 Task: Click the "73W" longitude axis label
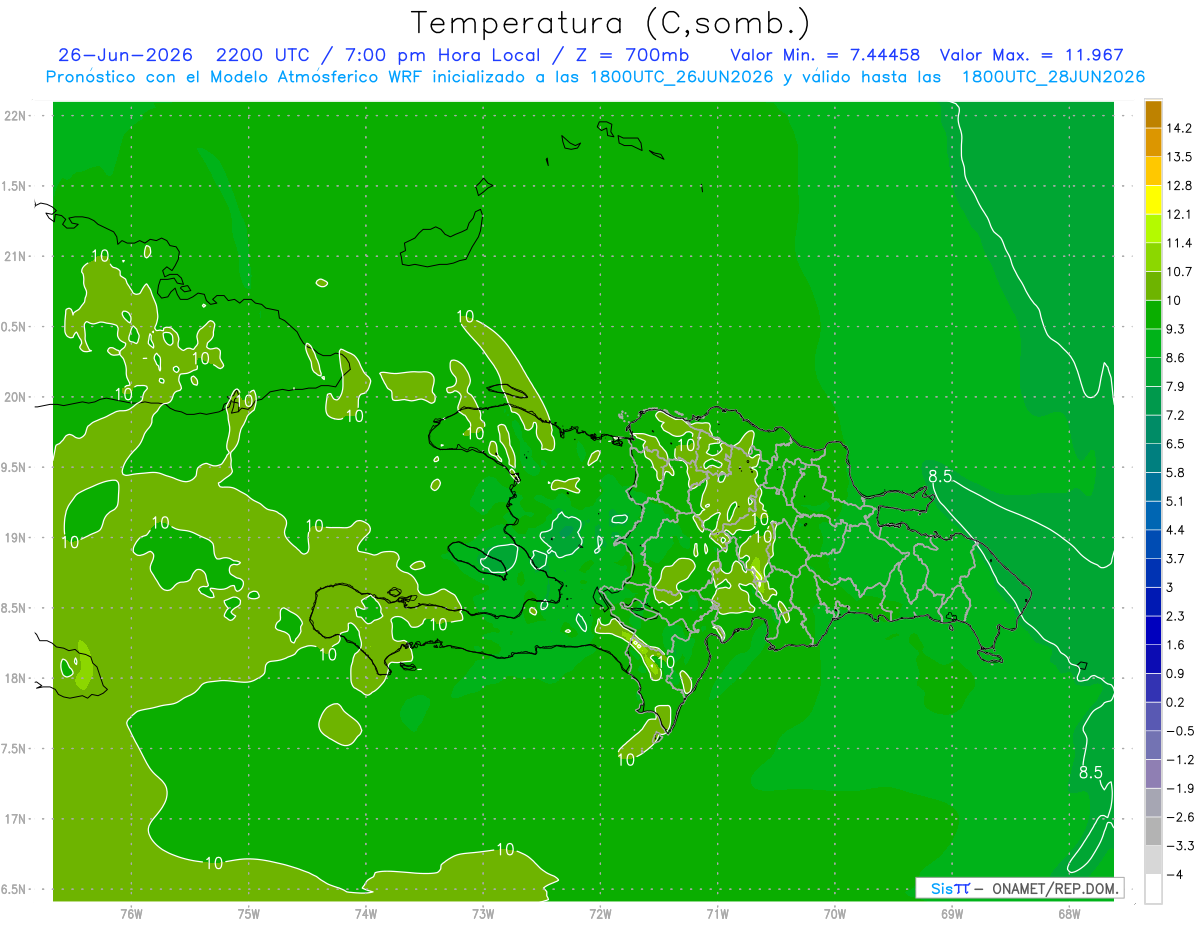click(x=483, y=914)
